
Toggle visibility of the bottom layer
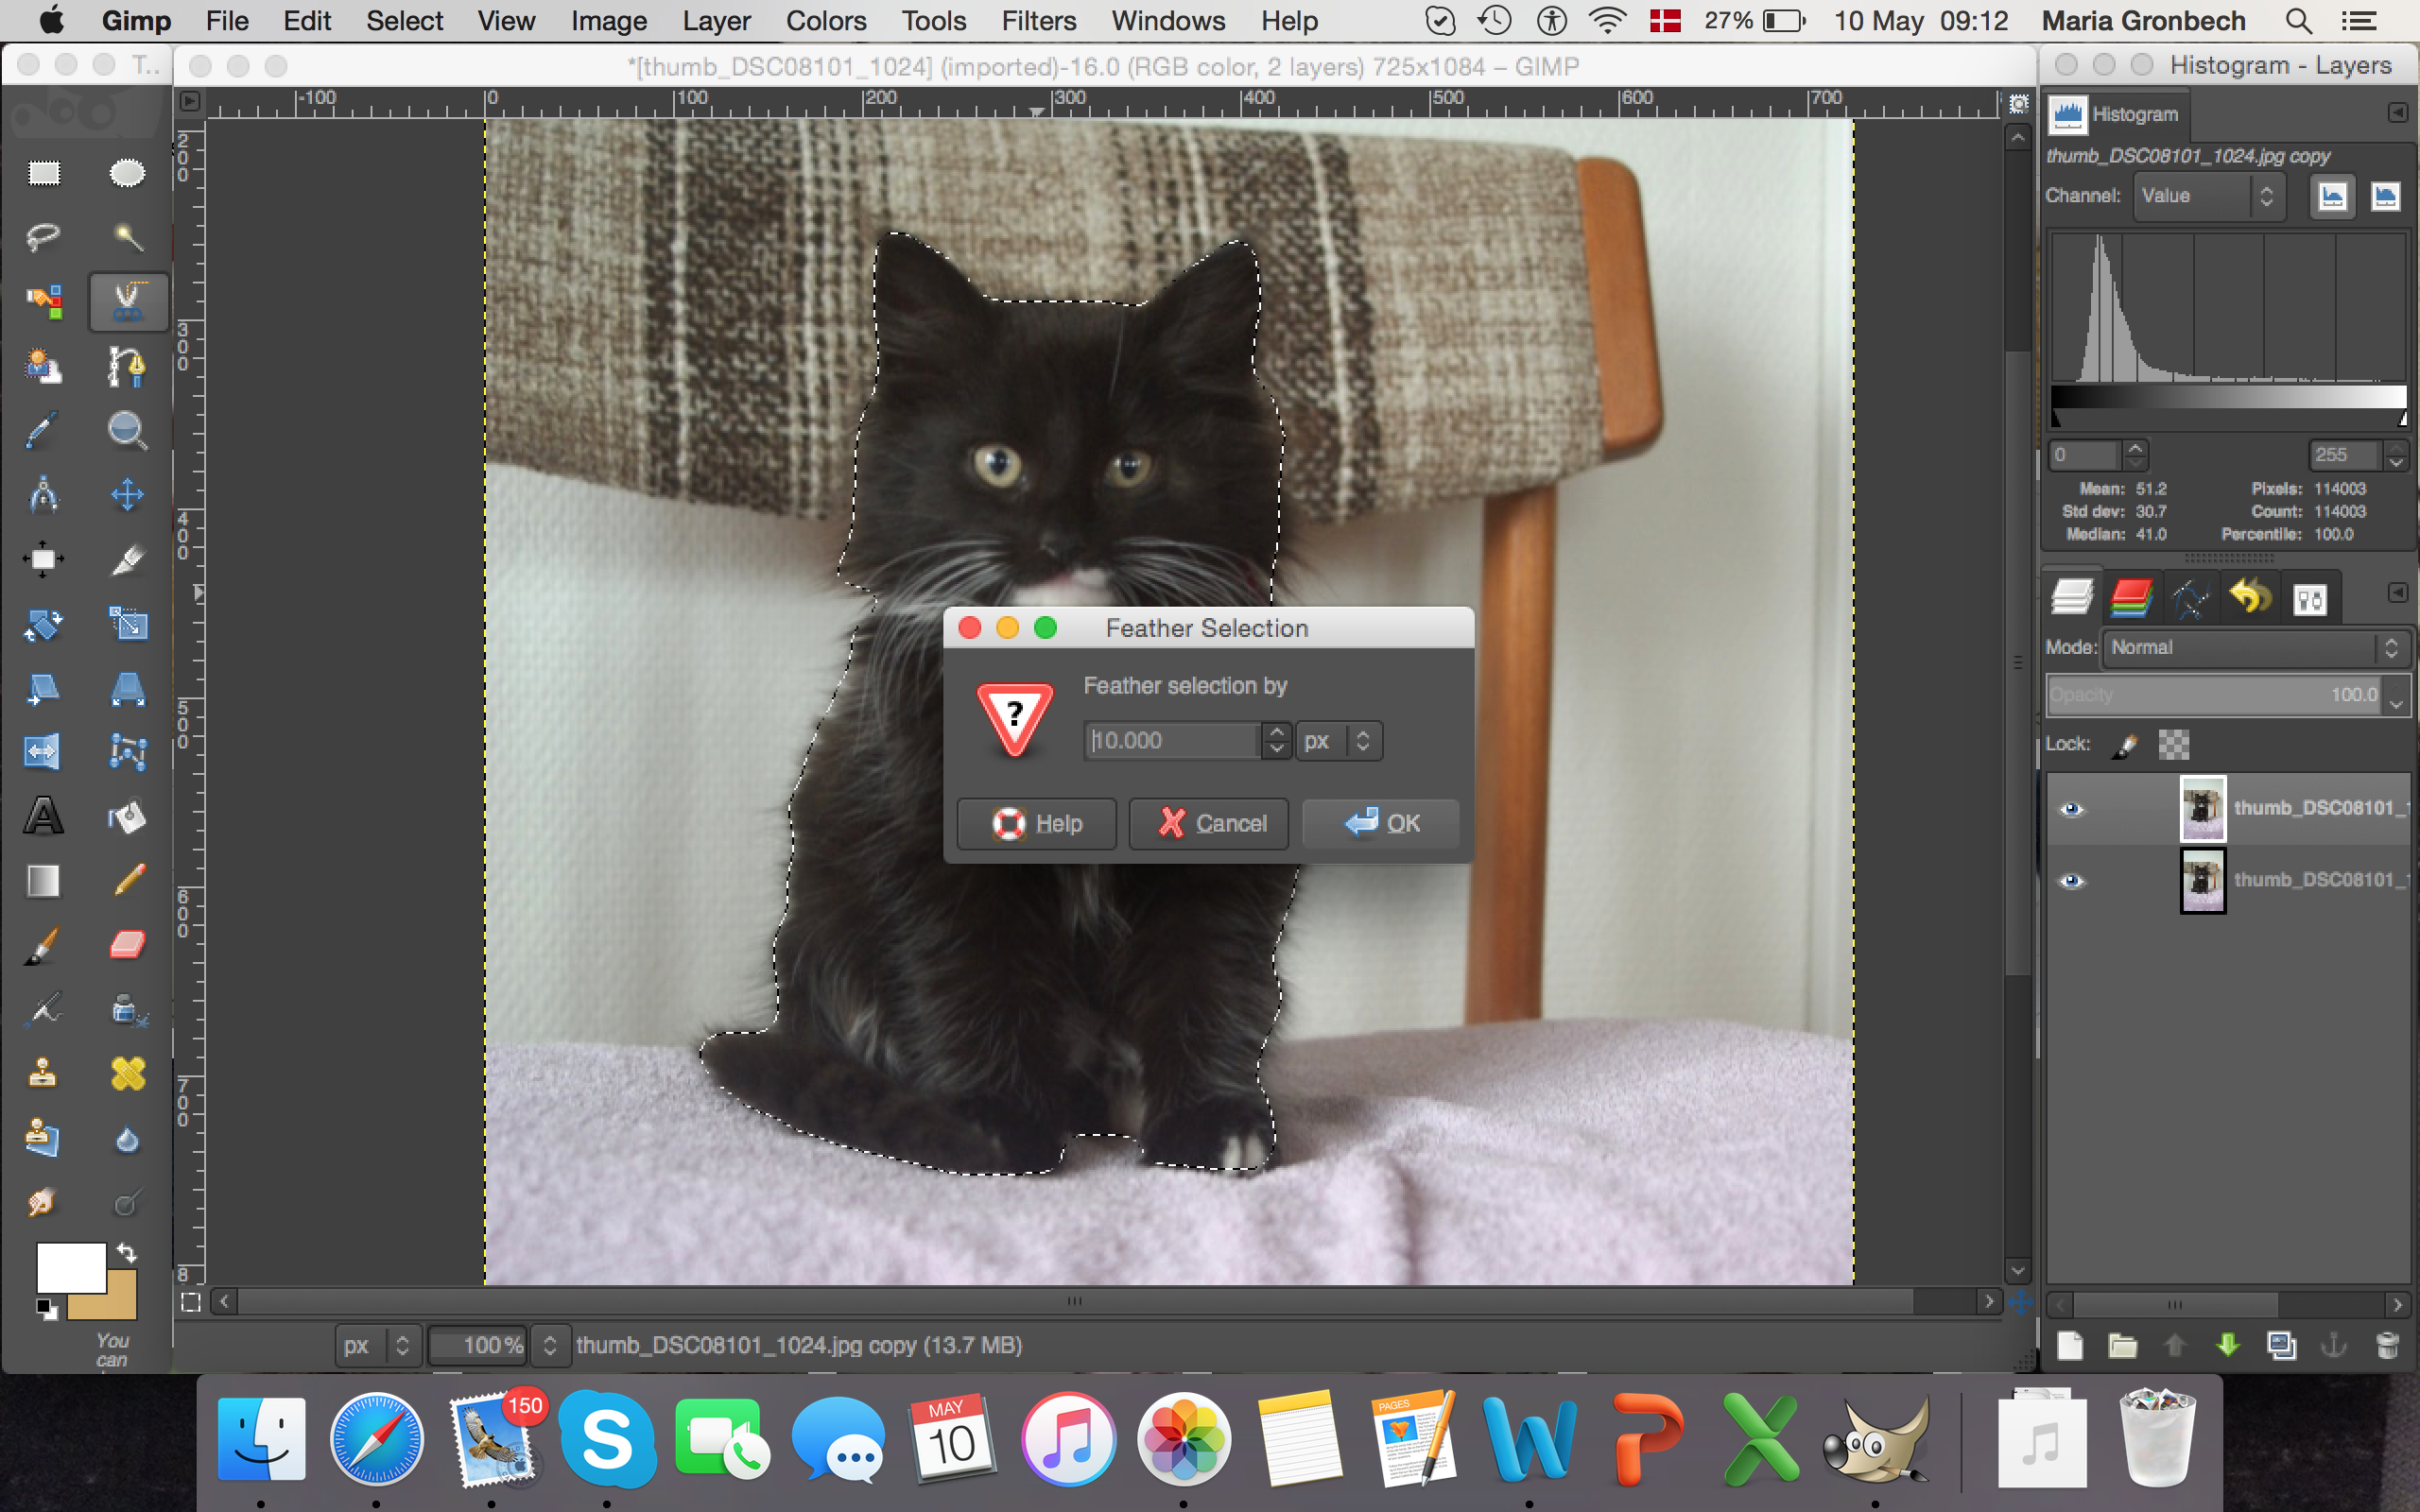2071,880
